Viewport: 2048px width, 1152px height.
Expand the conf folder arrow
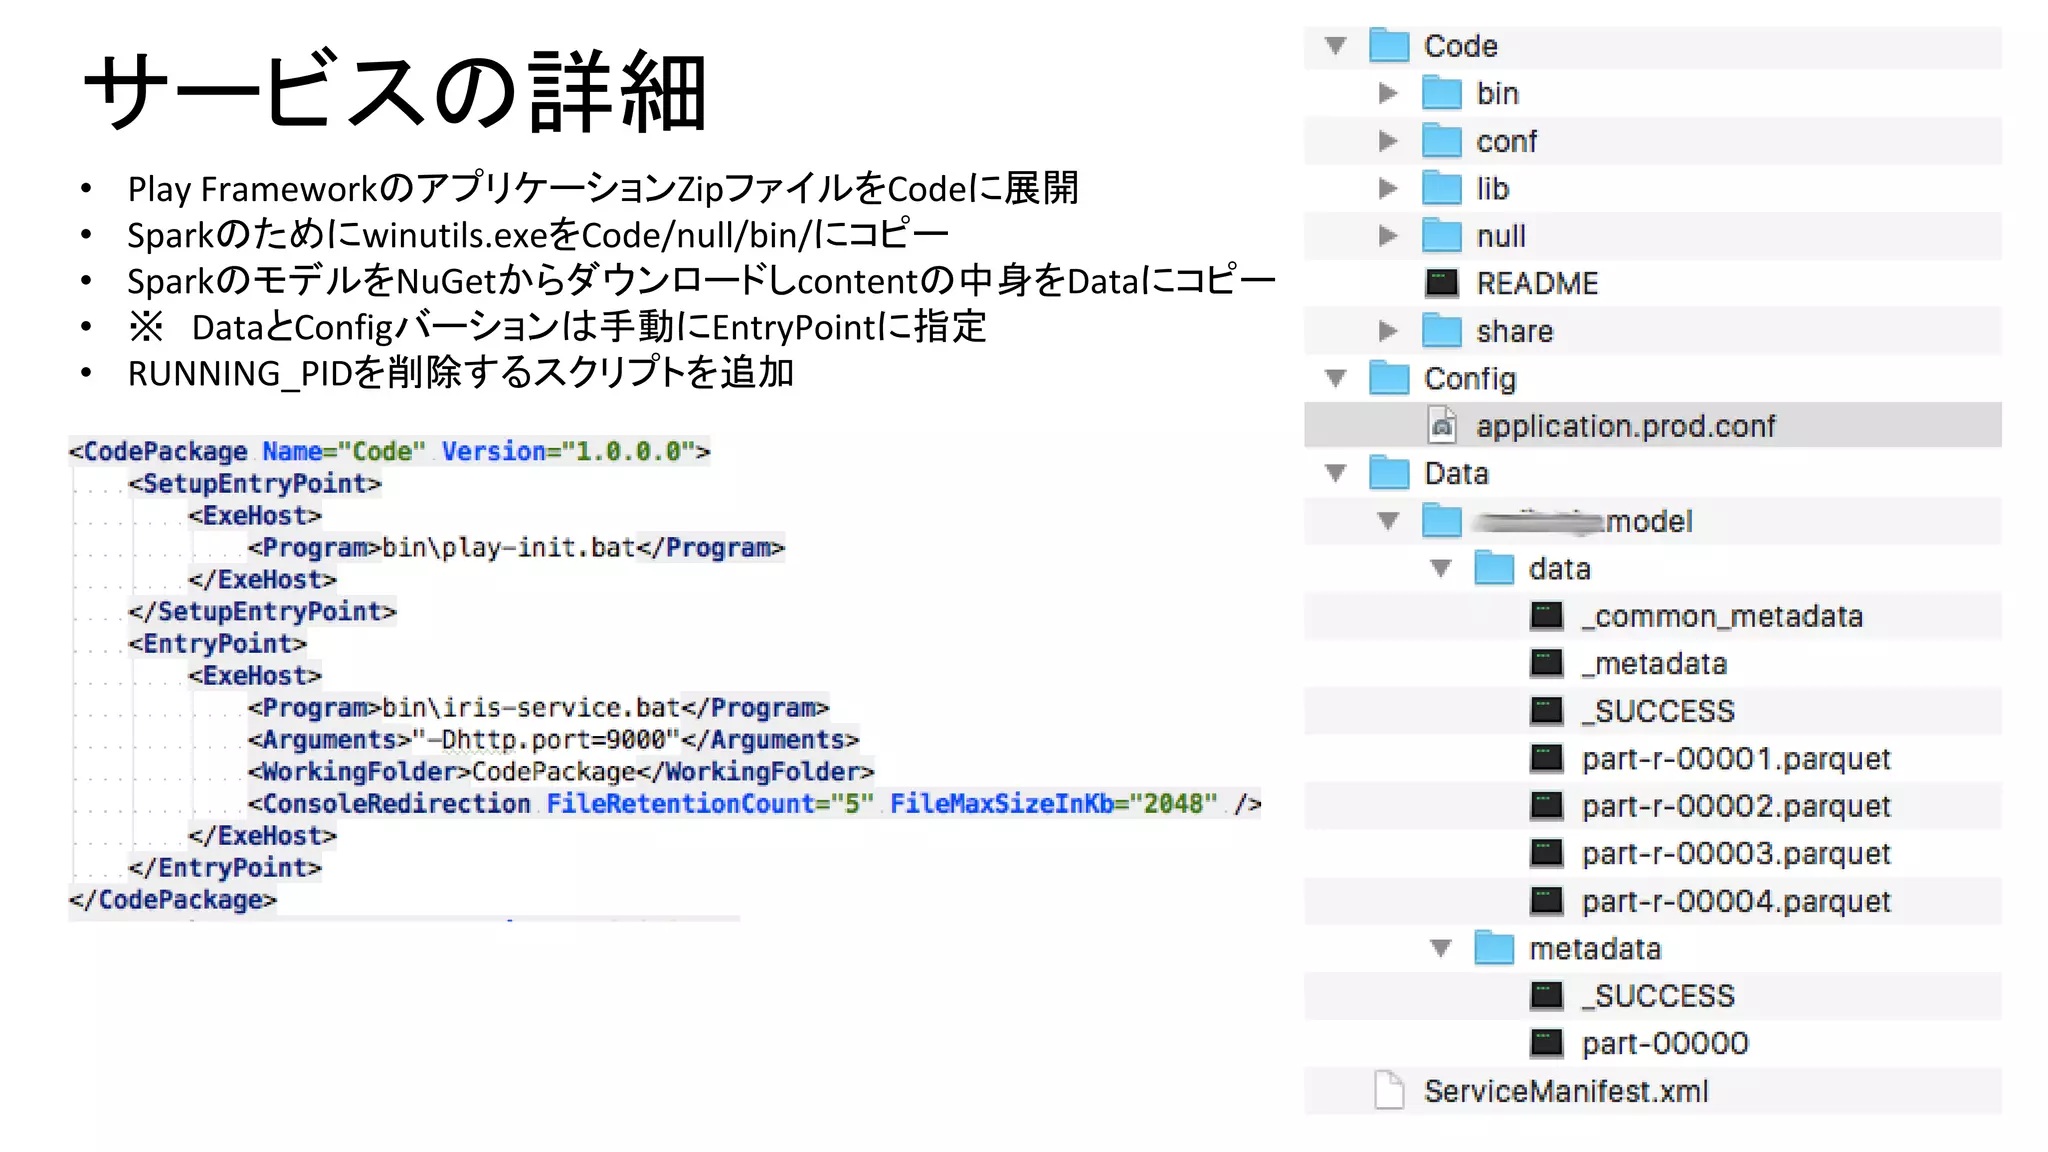click(1388, 141)
